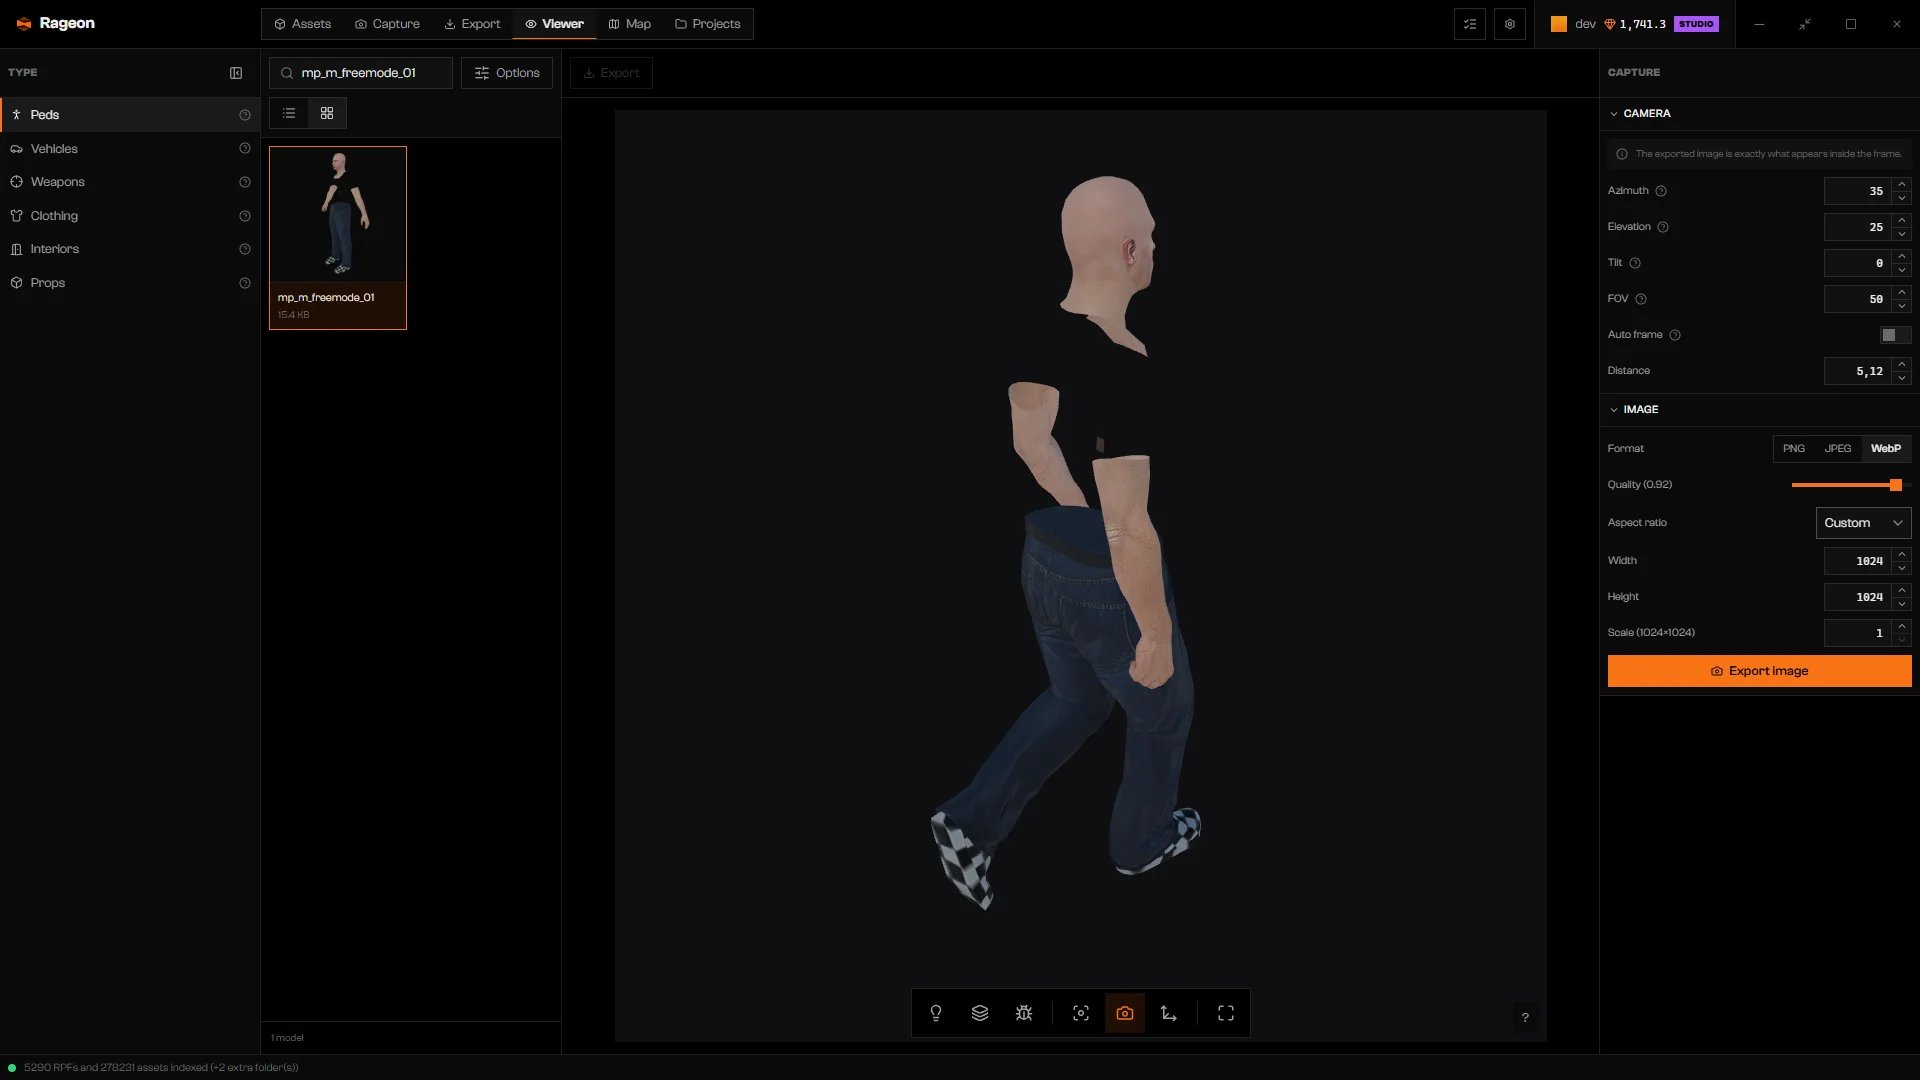Decrease the Distance value with down arrow
The width and height of the screenshot is (1920, 1080).
[1902, 378]
